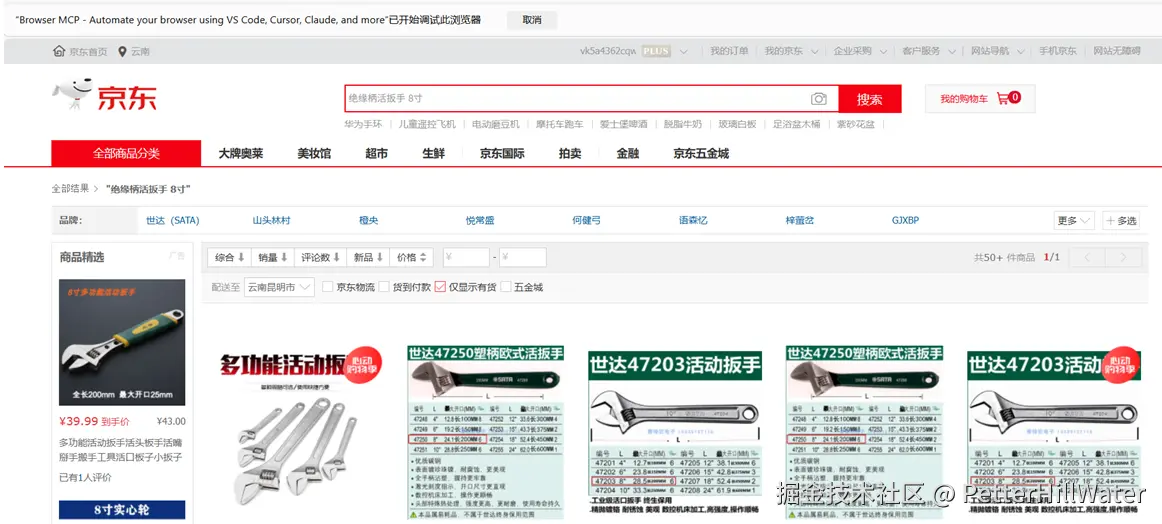The width and height of the screenshot is (1162, 524).
Task: Click 取消 in the debugging banner
Action: click(532, 20)
